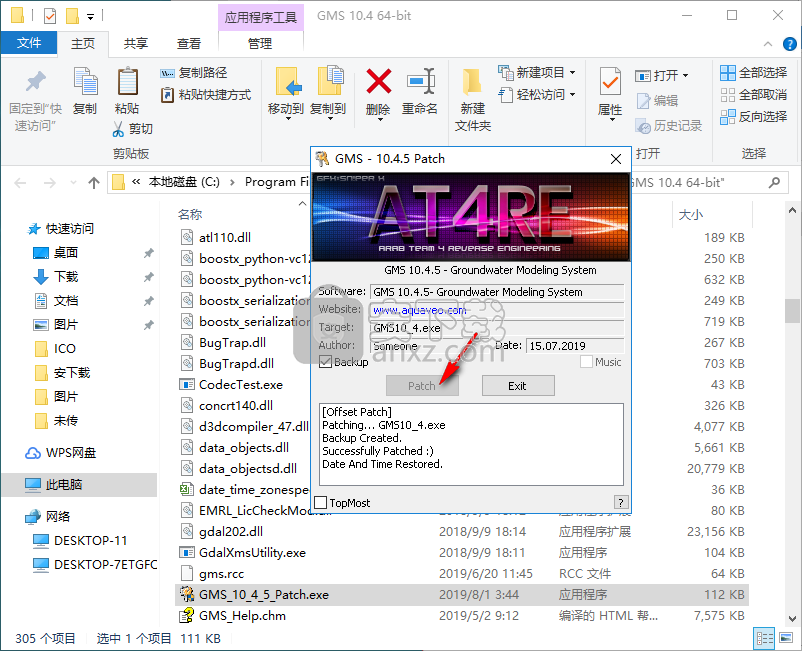Click the Pin to Quick access icon
Image resolution: width=802 pixels, height=651 pixels.
pyautogui.click(x=35, y=82)
